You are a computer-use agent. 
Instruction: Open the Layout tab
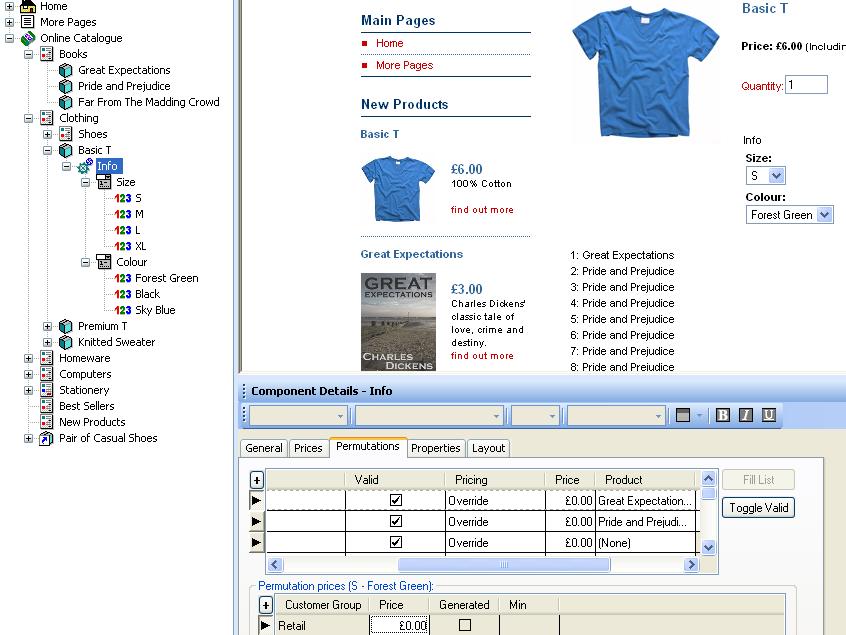[x=488, y=448]
